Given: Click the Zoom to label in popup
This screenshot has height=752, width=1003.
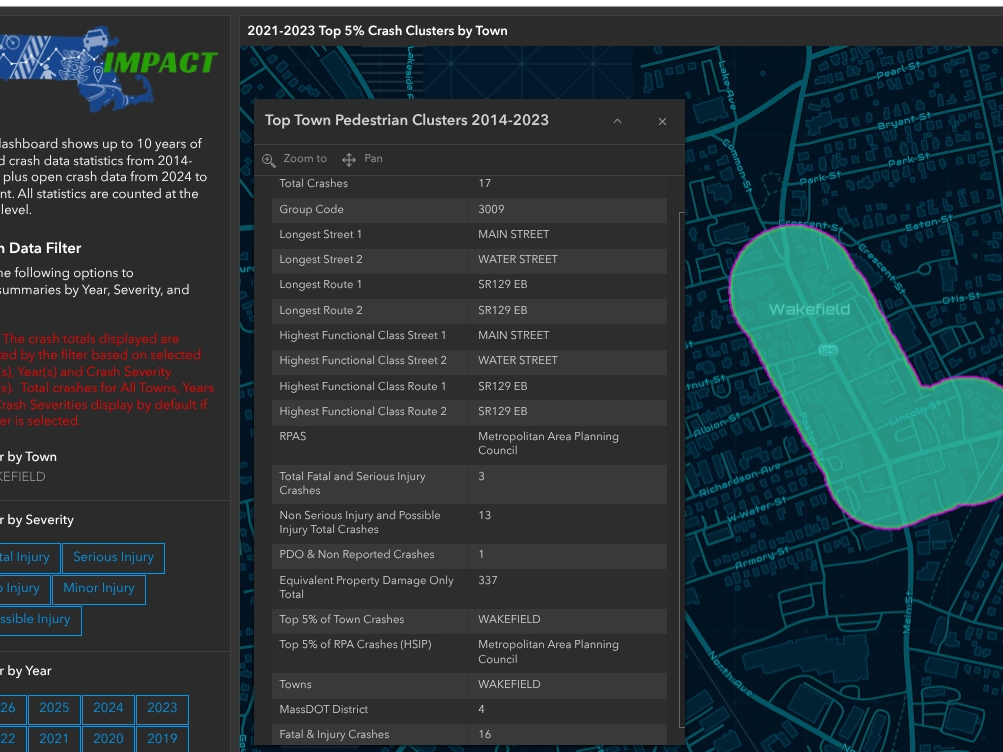Looking at the screenshot, I should (x=305, y=159).
